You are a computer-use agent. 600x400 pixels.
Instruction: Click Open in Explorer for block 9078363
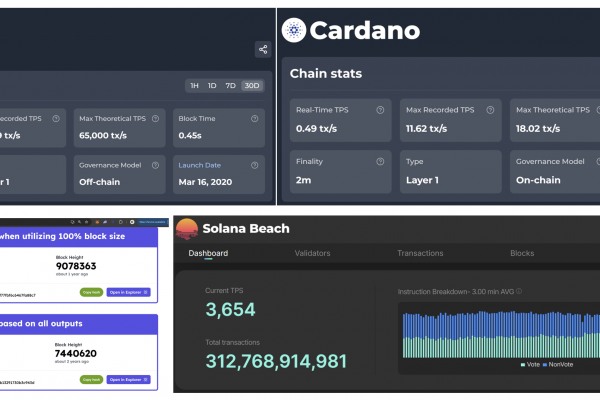click(x=128, y=292)
